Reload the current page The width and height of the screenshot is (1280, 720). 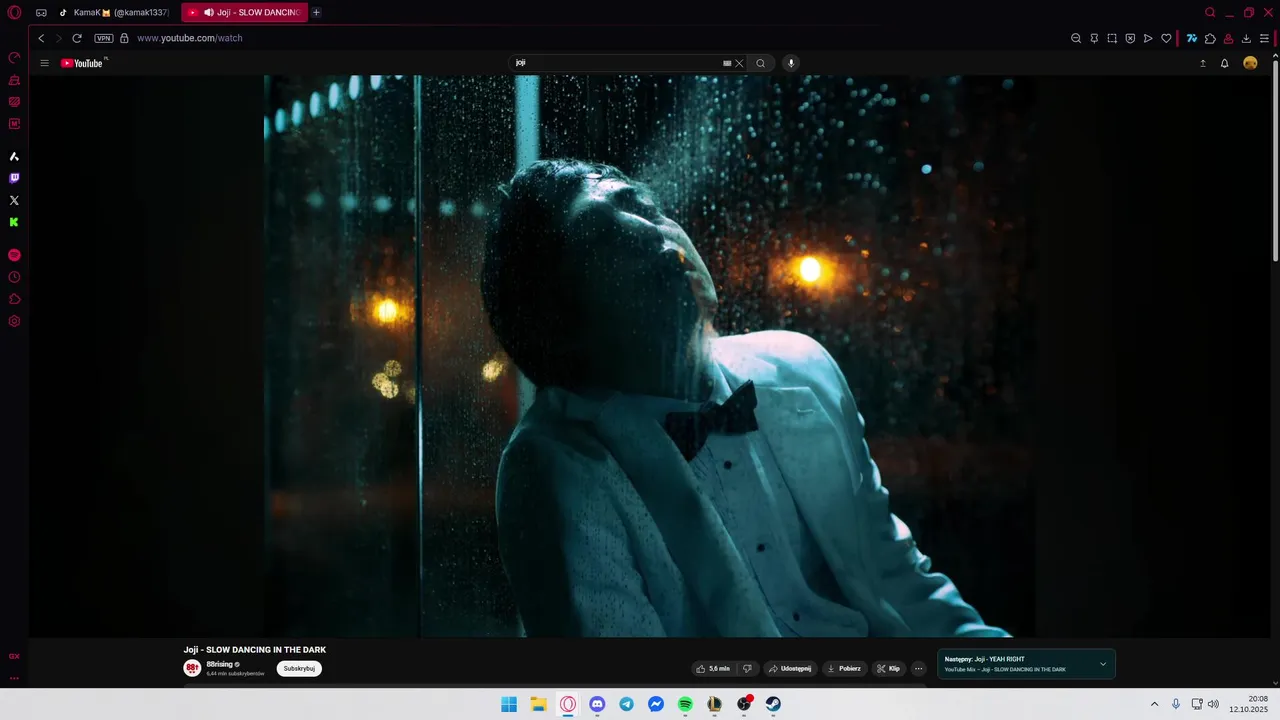click(x=77, y=38)
